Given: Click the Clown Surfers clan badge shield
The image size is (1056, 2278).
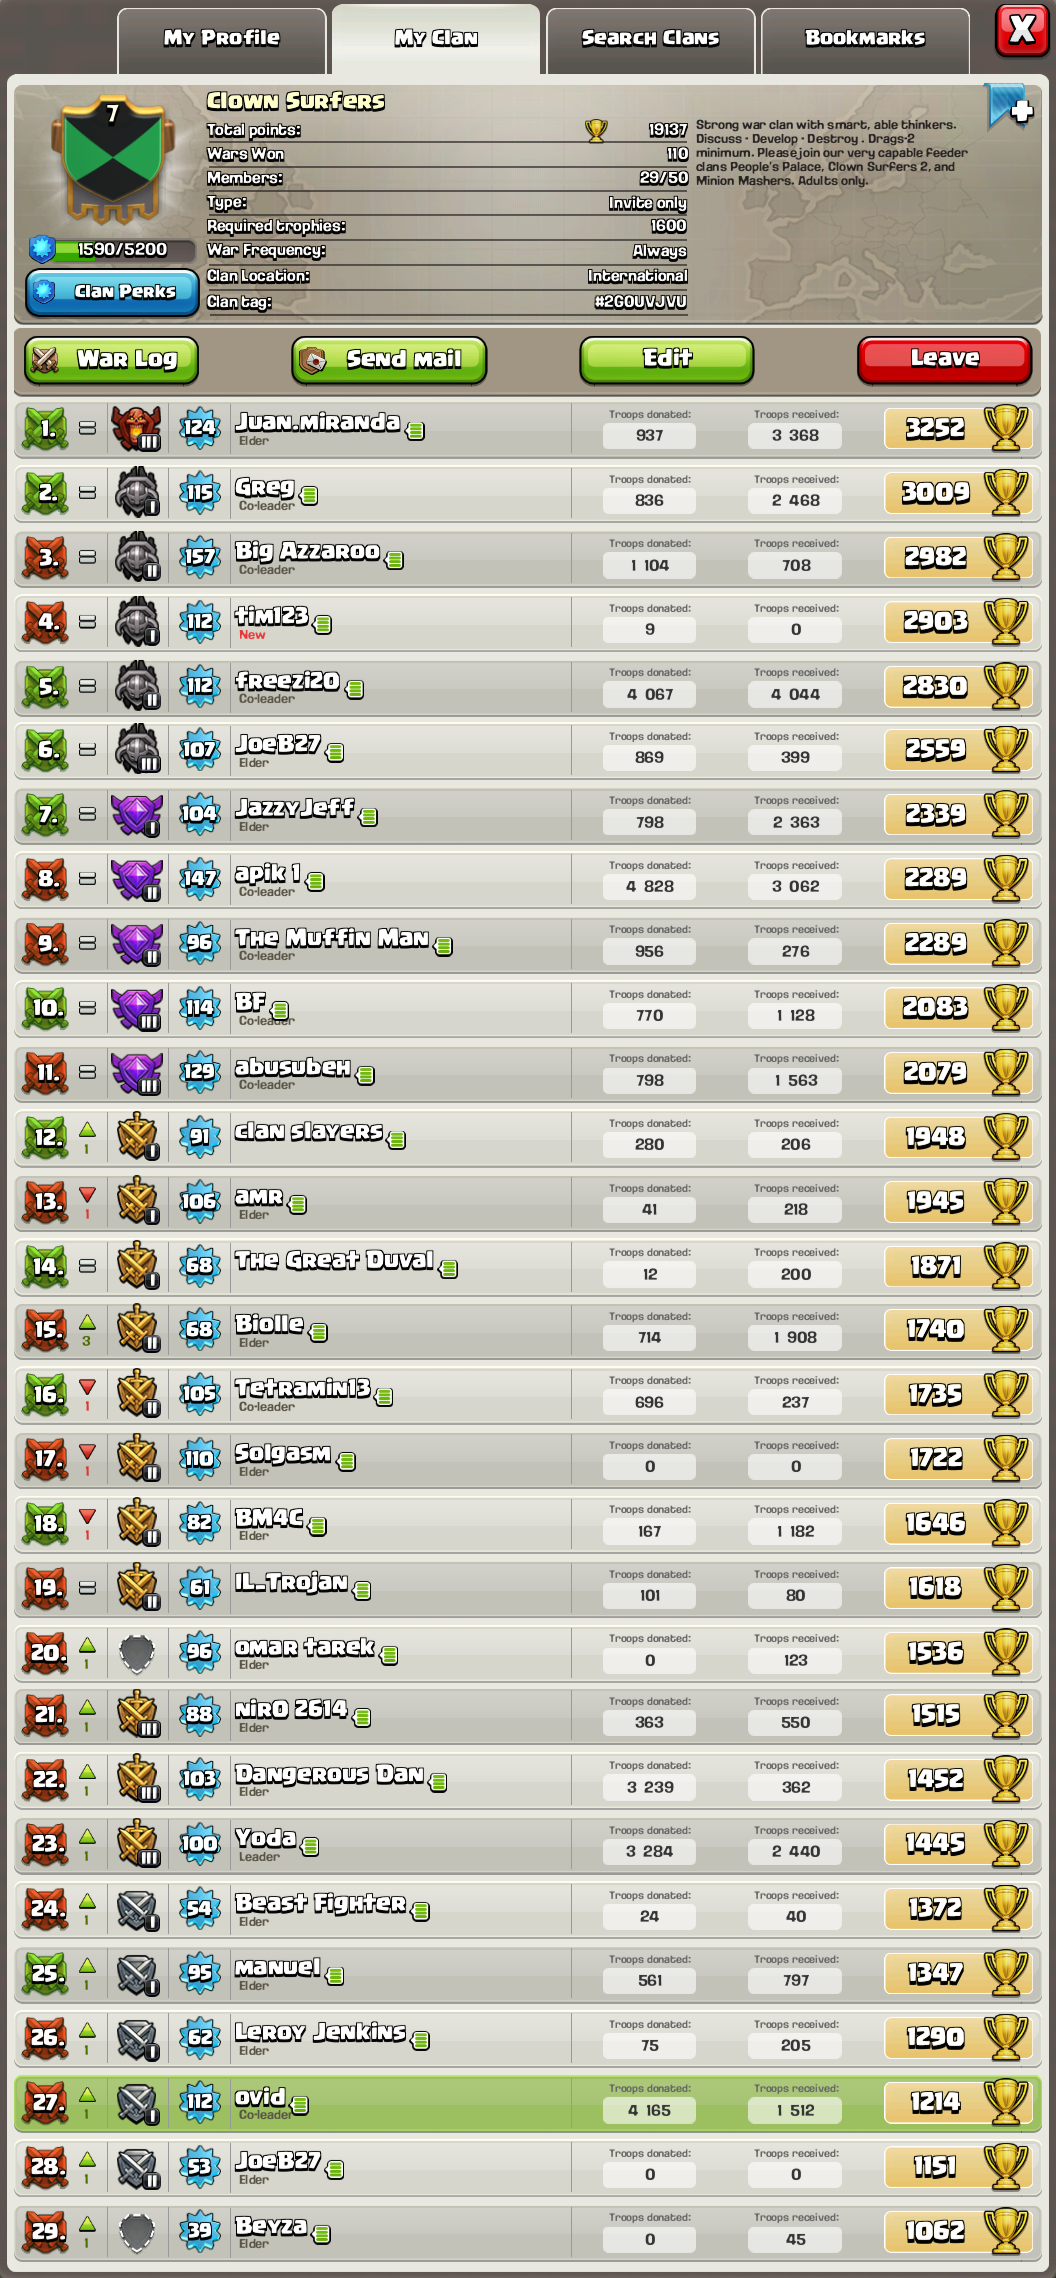Looking at the screenshot, I should pyautogui.click(x=112, y=160).
